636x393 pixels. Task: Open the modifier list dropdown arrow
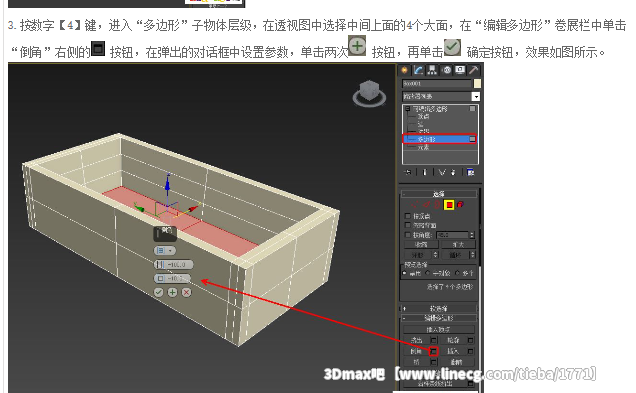[475, 97]
